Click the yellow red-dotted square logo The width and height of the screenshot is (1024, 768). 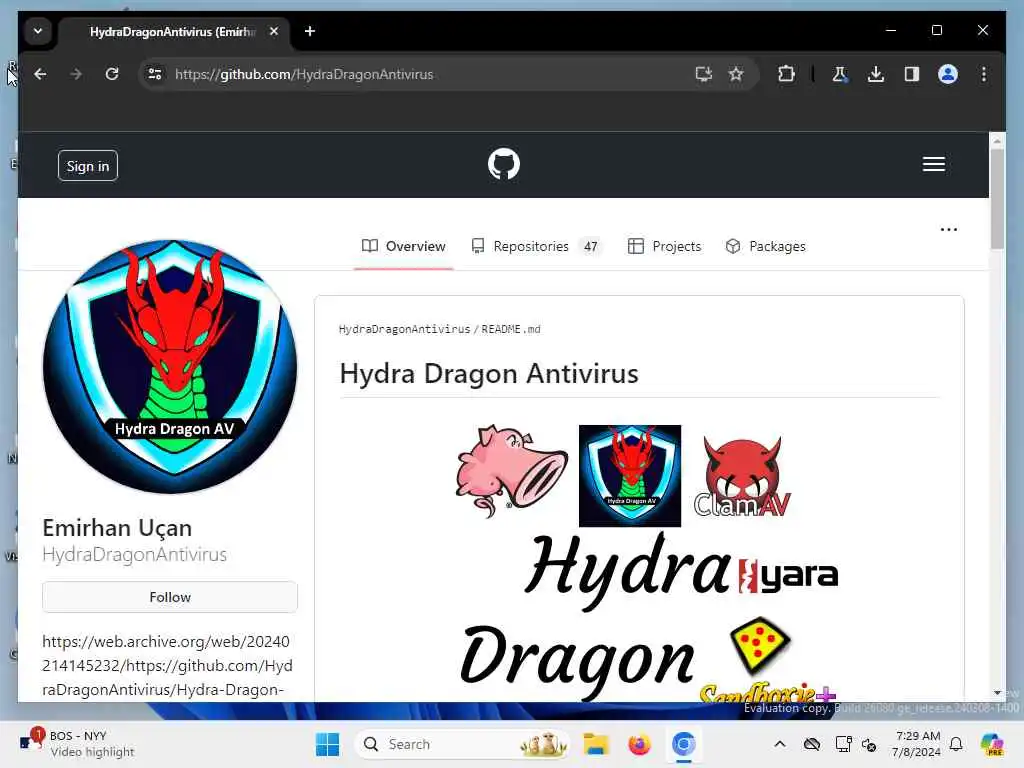click(x=760, y=645)
